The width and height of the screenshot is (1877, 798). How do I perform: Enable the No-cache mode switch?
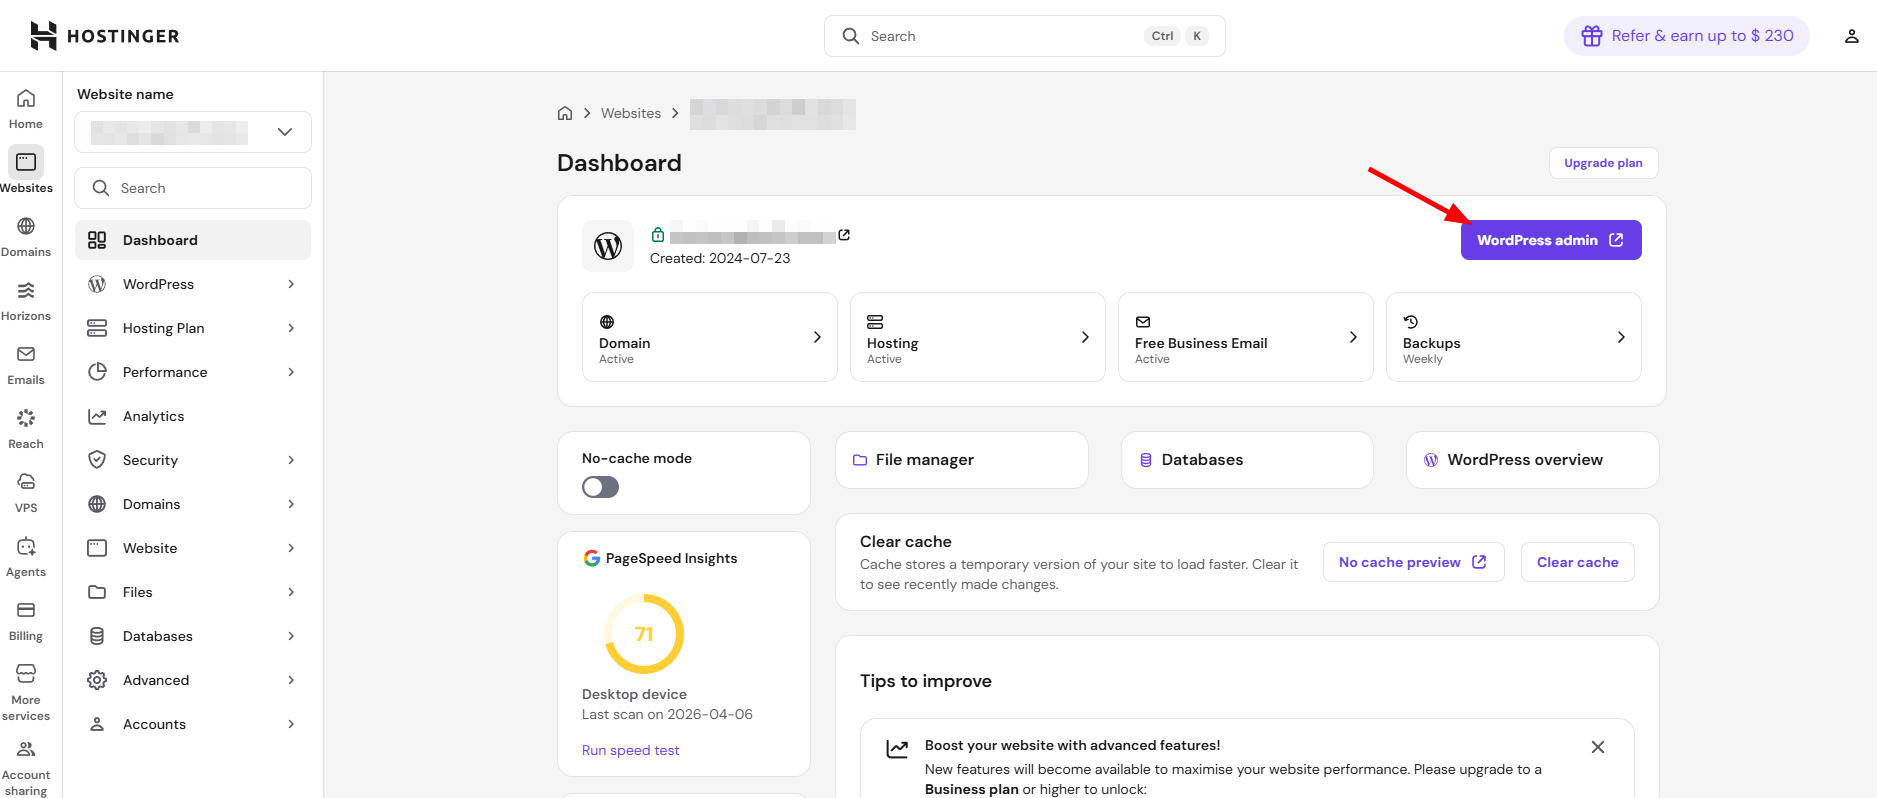pos(601,487)
